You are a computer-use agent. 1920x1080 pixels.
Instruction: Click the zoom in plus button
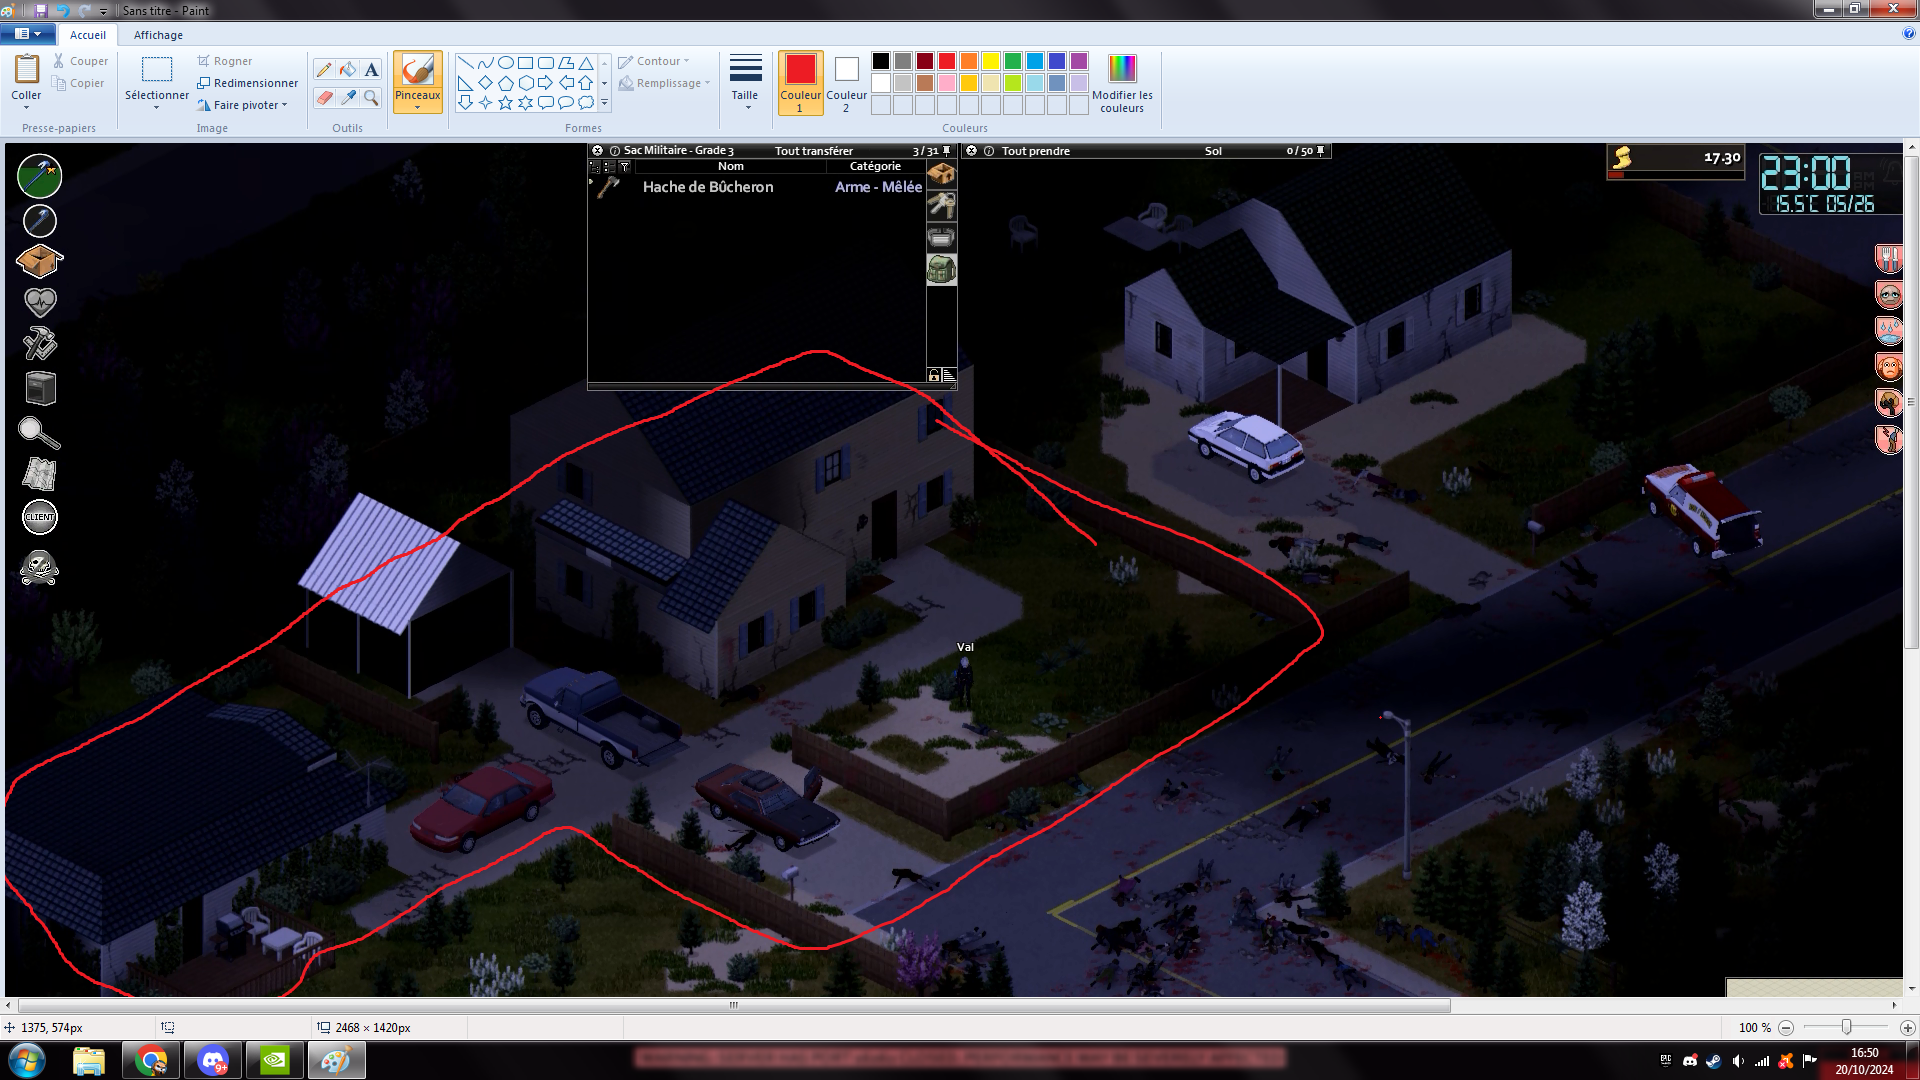click(1907, 1027)
